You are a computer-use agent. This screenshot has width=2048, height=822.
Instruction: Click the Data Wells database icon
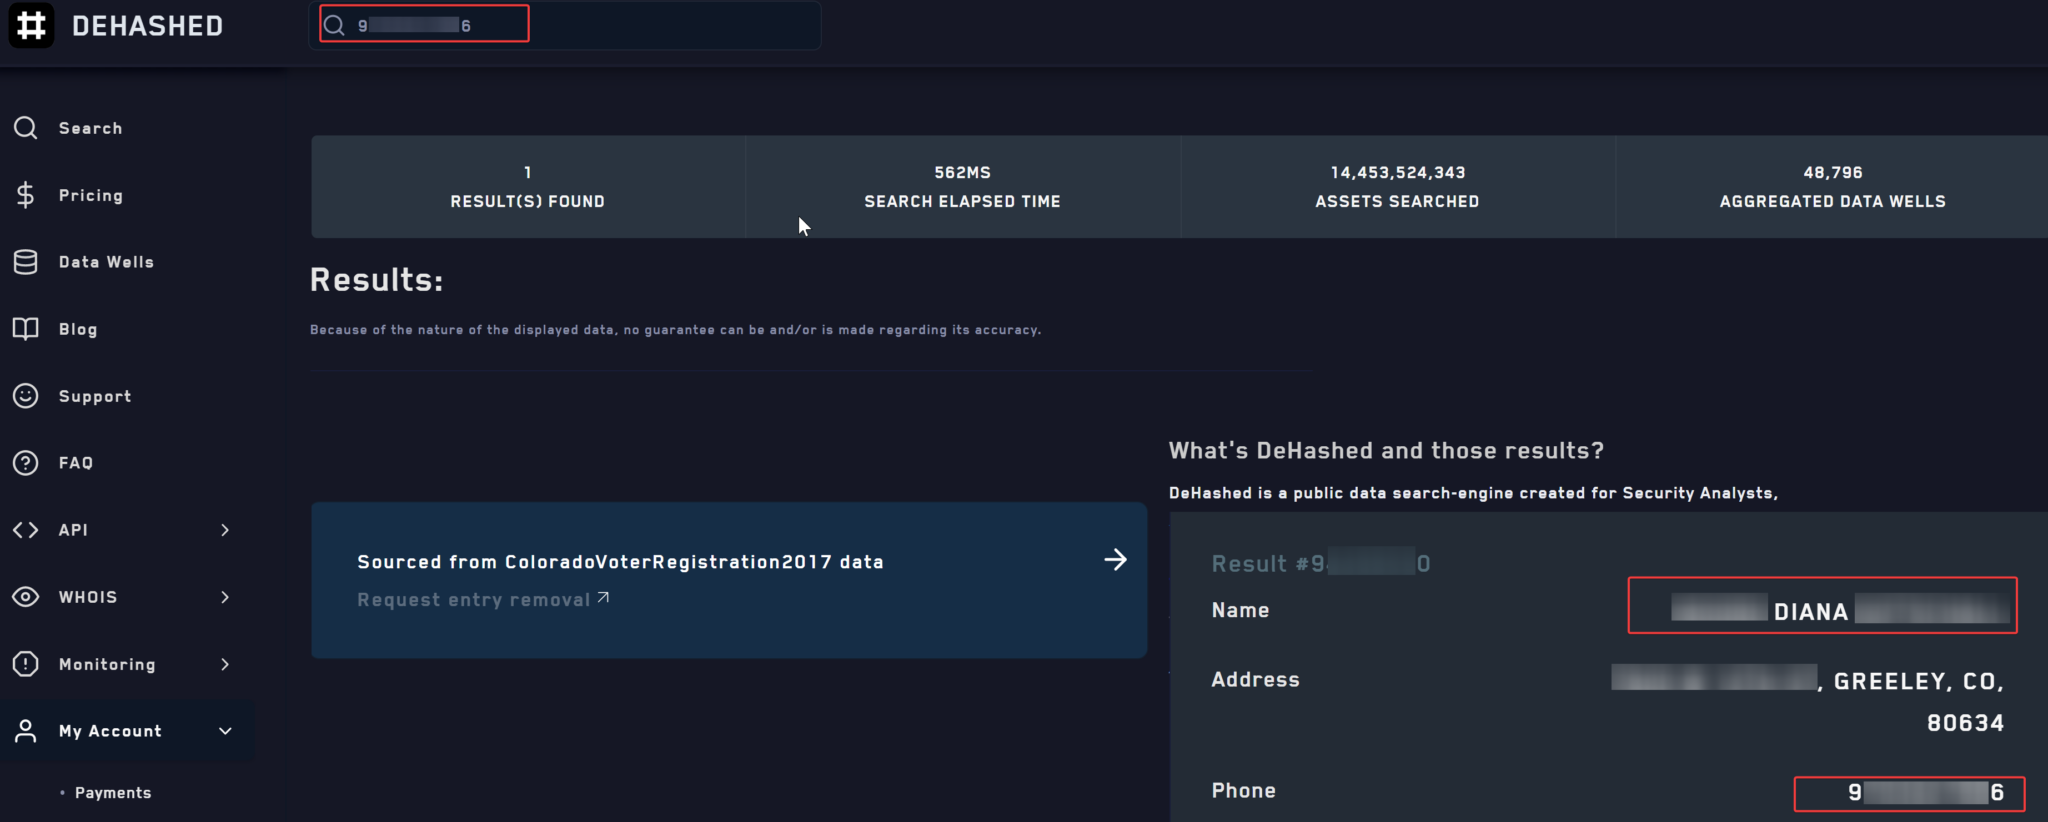click(26, 262)
